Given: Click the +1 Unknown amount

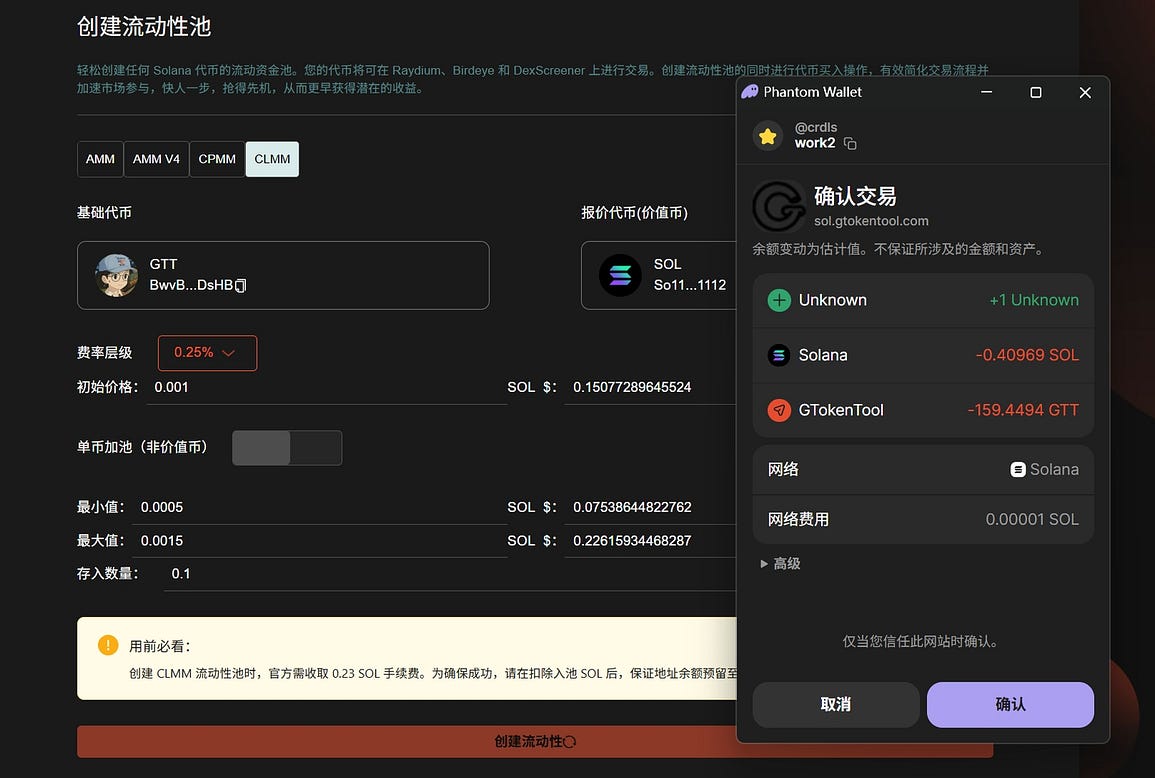Looking at the screenshot, I should (x=1033, y=300).
